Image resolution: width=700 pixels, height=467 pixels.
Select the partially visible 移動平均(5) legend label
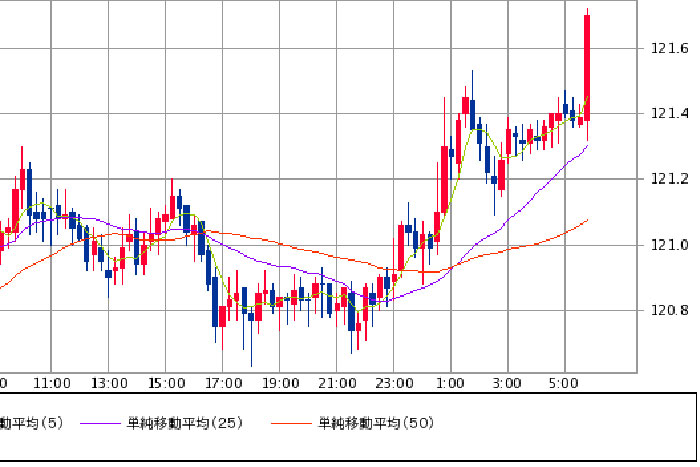pos(31,423)
